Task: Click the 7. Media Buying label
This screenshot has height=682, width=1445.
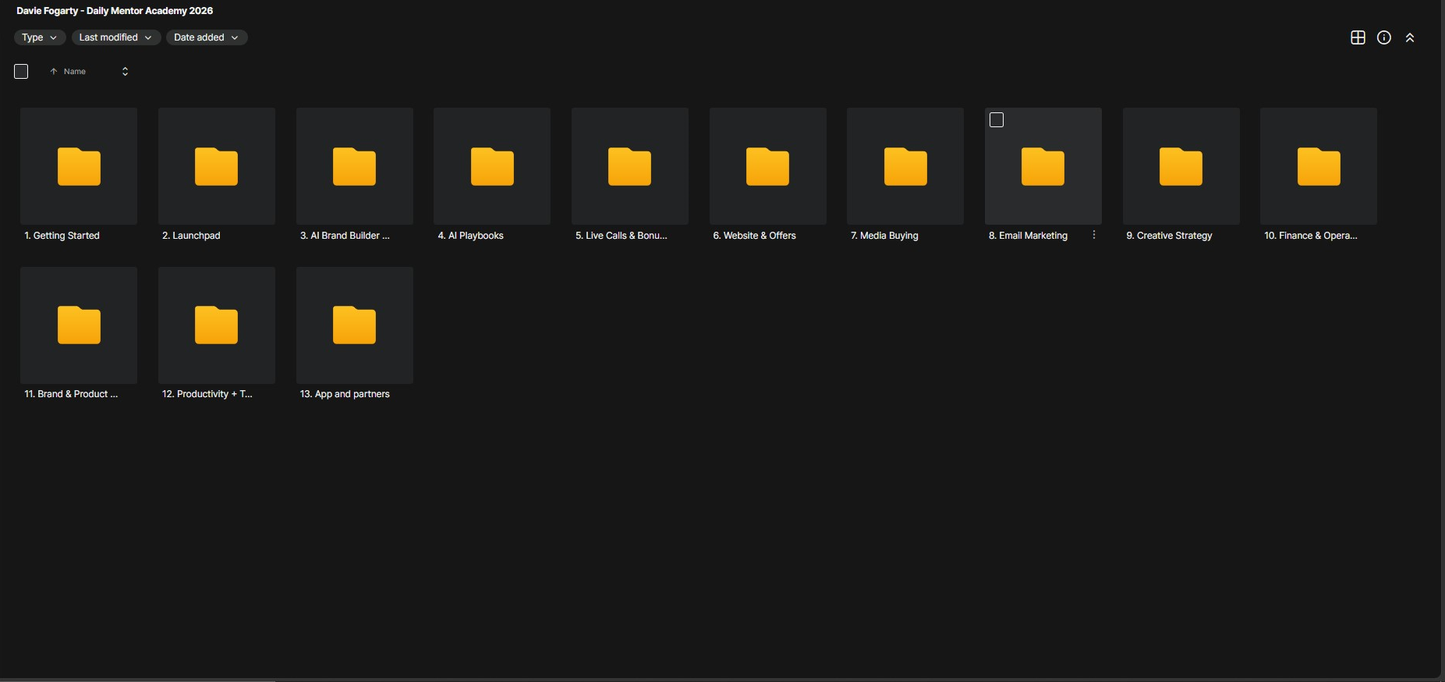Action: 884,236
